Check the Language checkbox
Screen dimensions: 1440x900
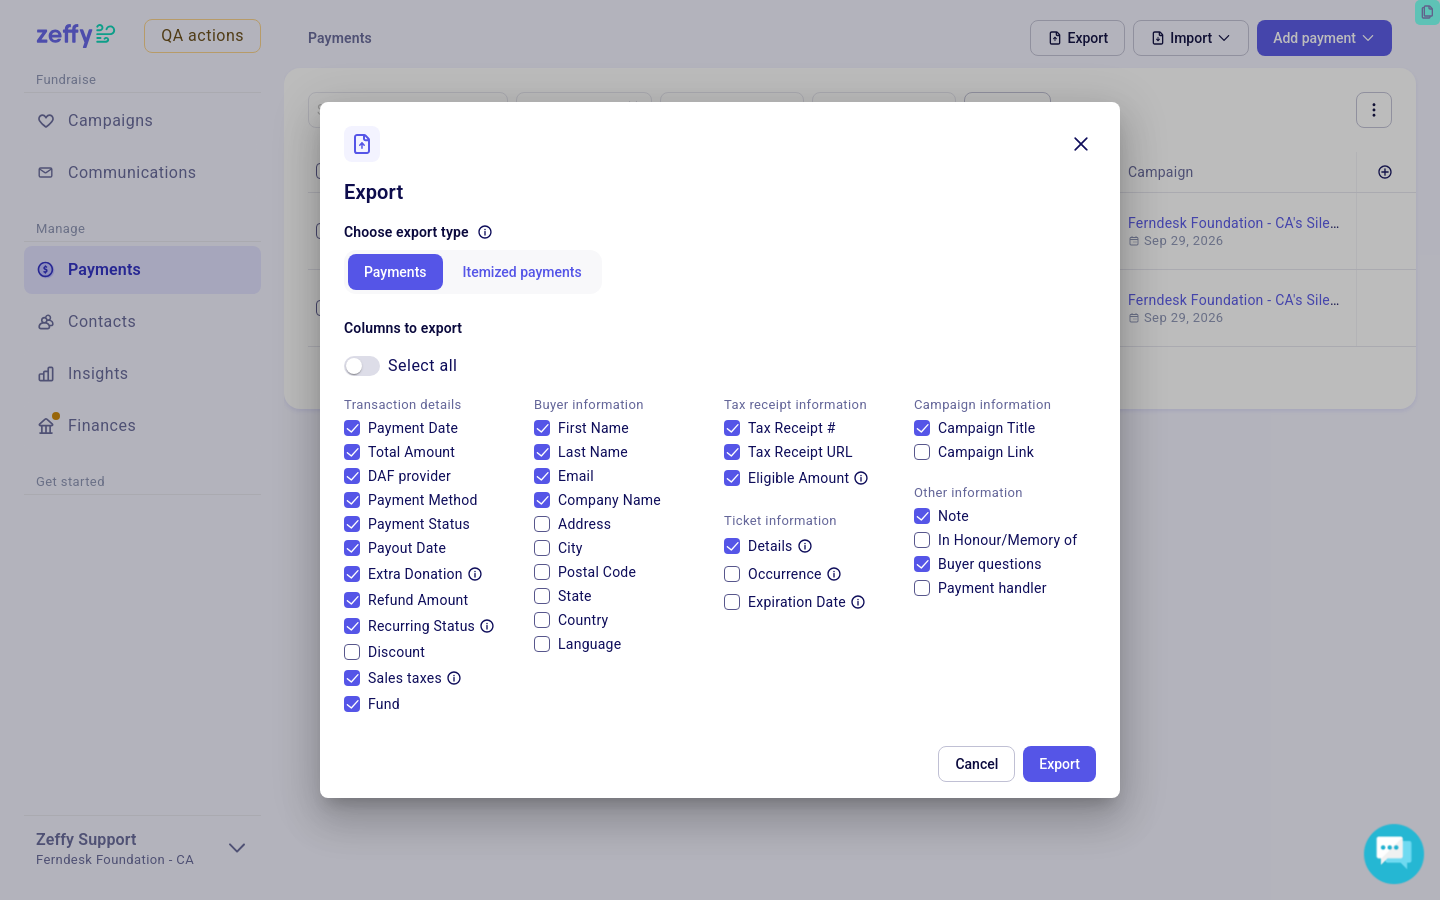(x=542, y=644)
